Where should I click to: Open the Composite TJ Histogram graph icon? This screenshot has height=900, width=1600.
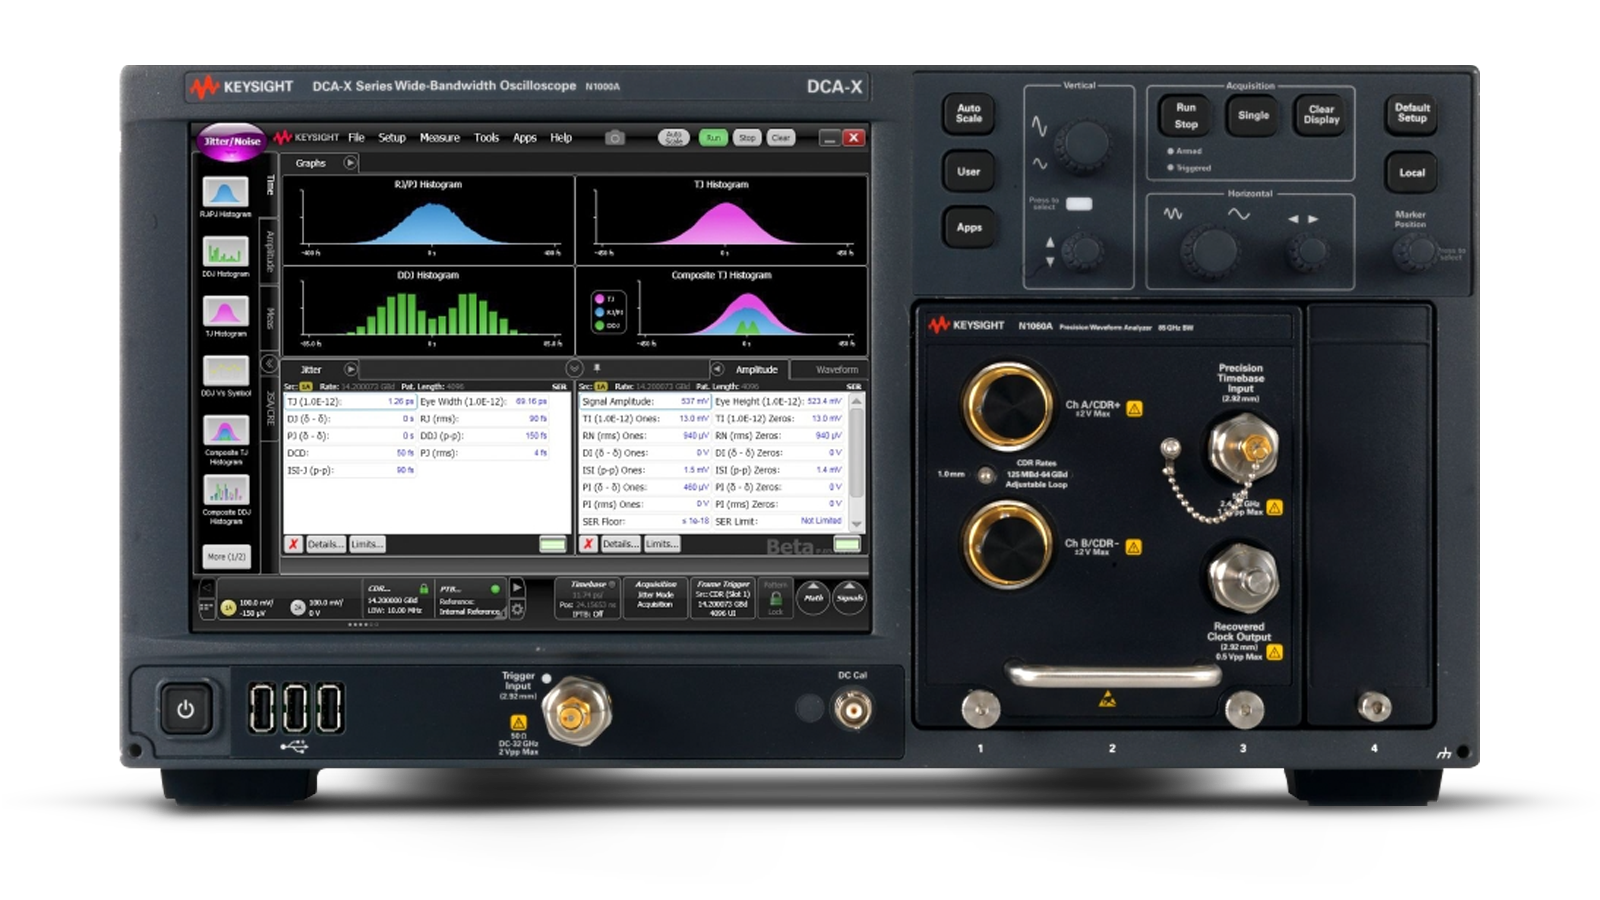(x=225, y=431)
